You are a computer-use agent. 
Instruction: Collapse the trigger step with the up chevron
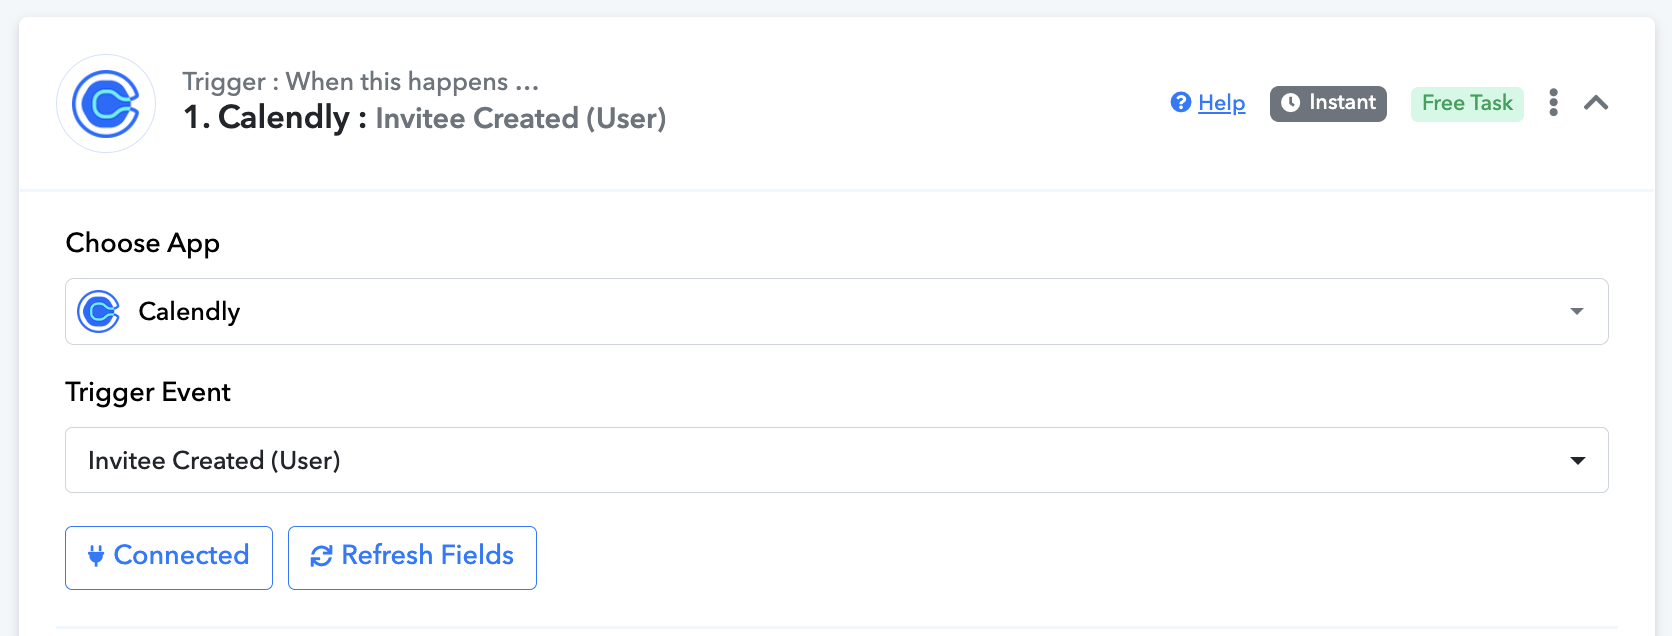click(x=1596, y=103)
